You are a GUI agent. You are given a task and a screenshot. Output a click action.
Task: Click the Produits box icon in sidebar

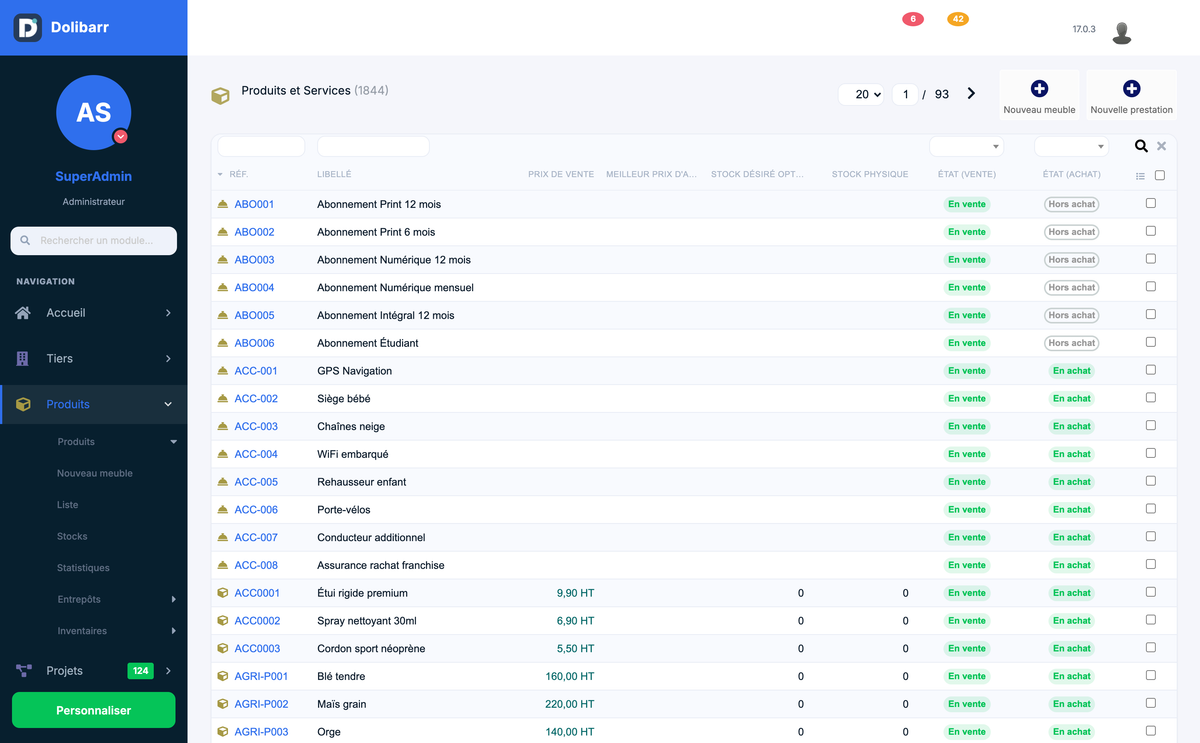click(x=24, y=404)
